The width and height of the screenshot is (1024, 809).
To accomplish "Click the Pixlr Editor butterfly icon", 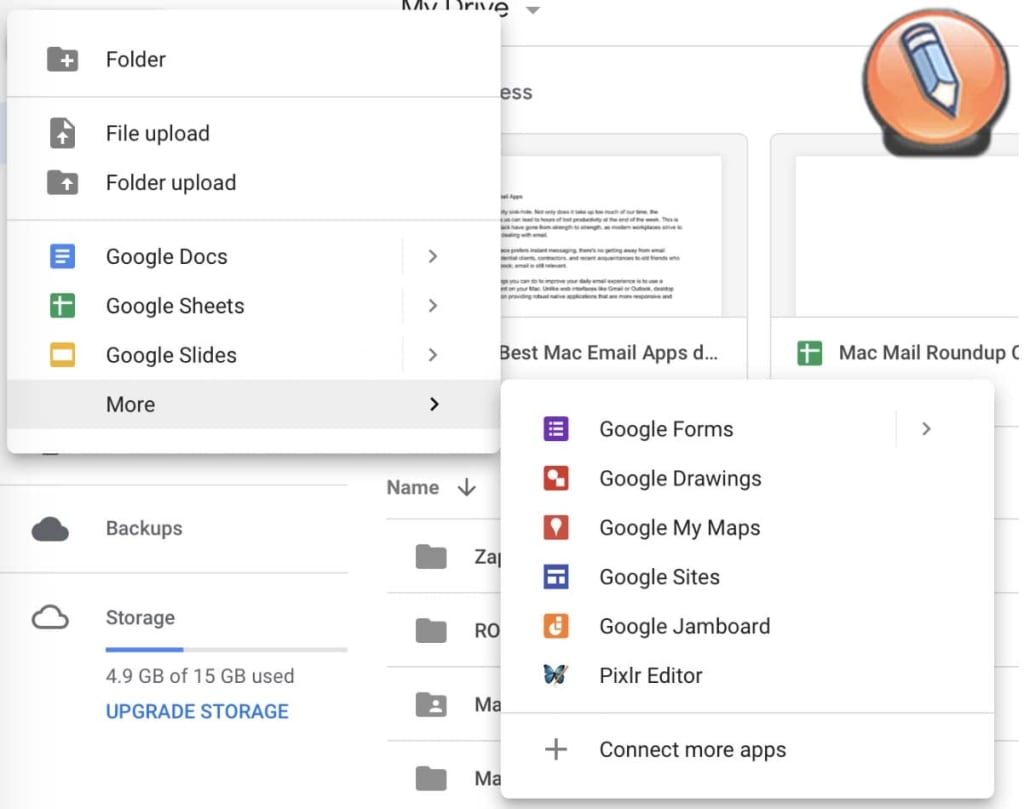I will pyautogui.click(x=556, y=674).
